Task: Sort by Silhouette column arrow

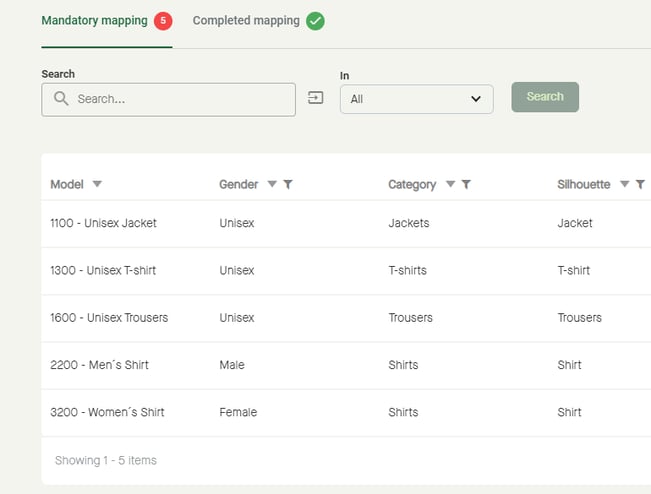Action: [624, 185]
